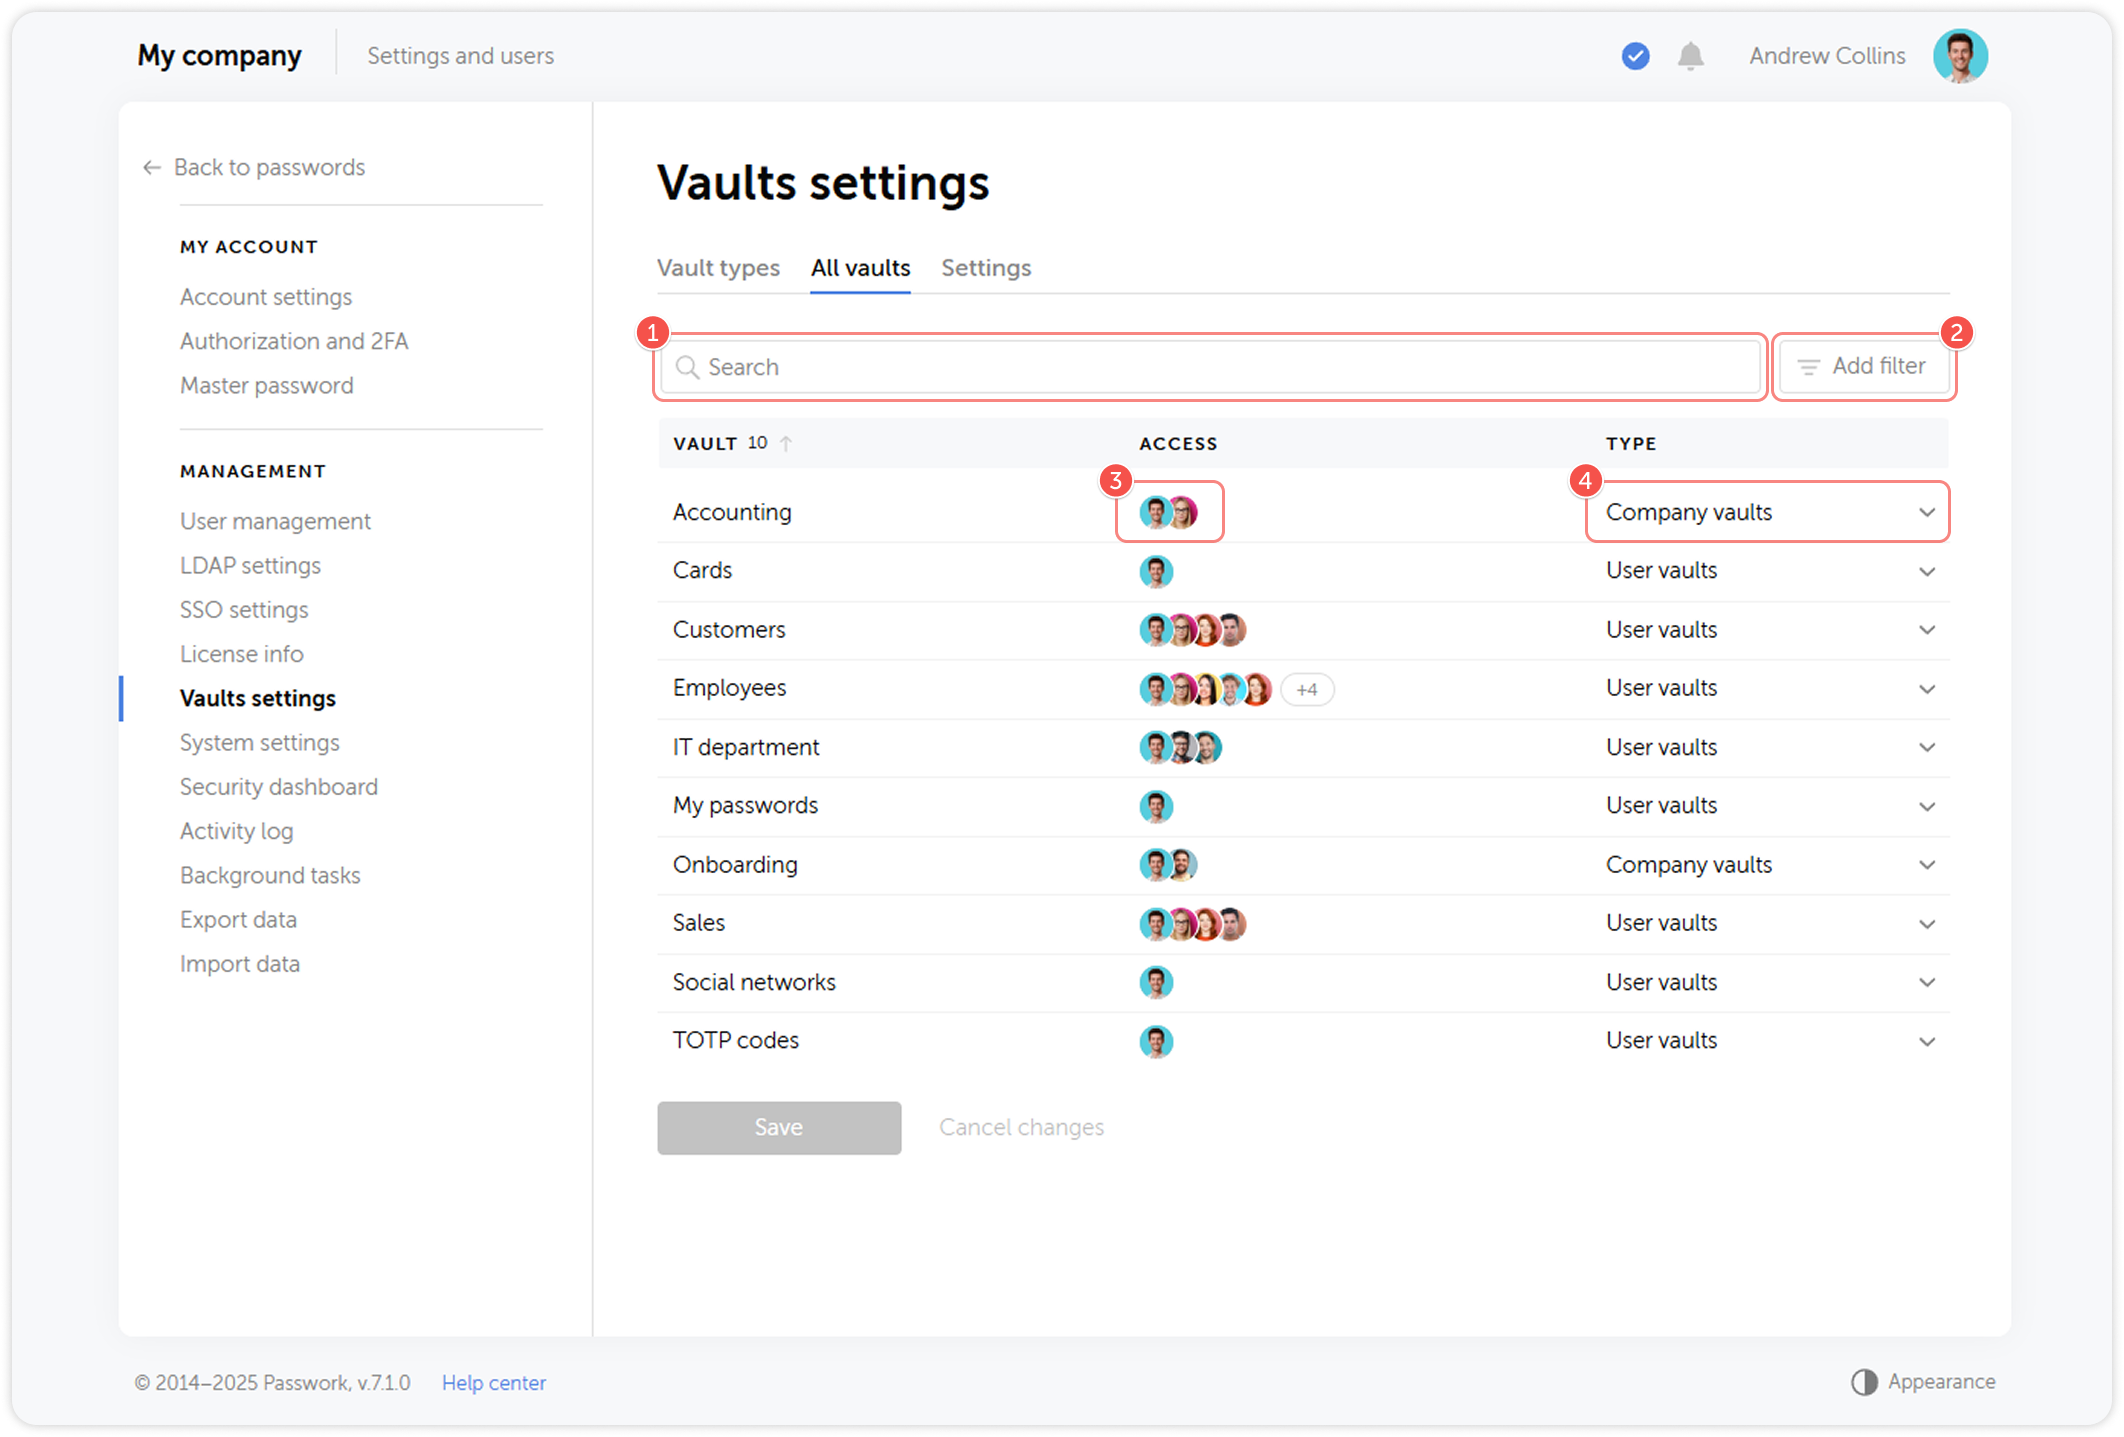Screen dimensions: 2124x1437
Task: Click the notification bell icon
Action: pos(1690,56)
